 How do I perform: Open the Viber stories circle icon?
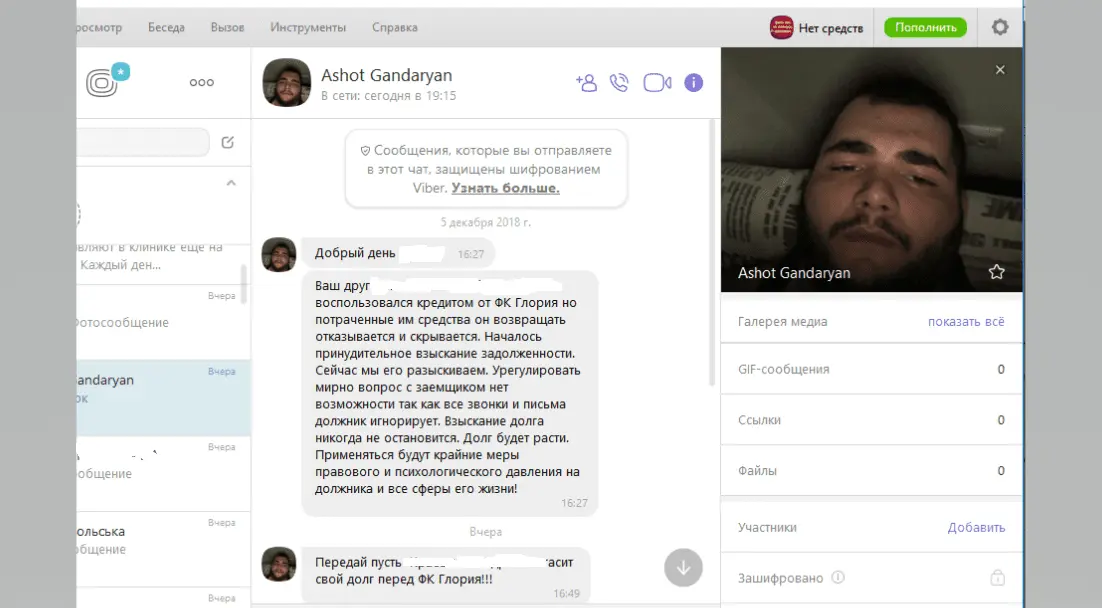coord(101,83)
